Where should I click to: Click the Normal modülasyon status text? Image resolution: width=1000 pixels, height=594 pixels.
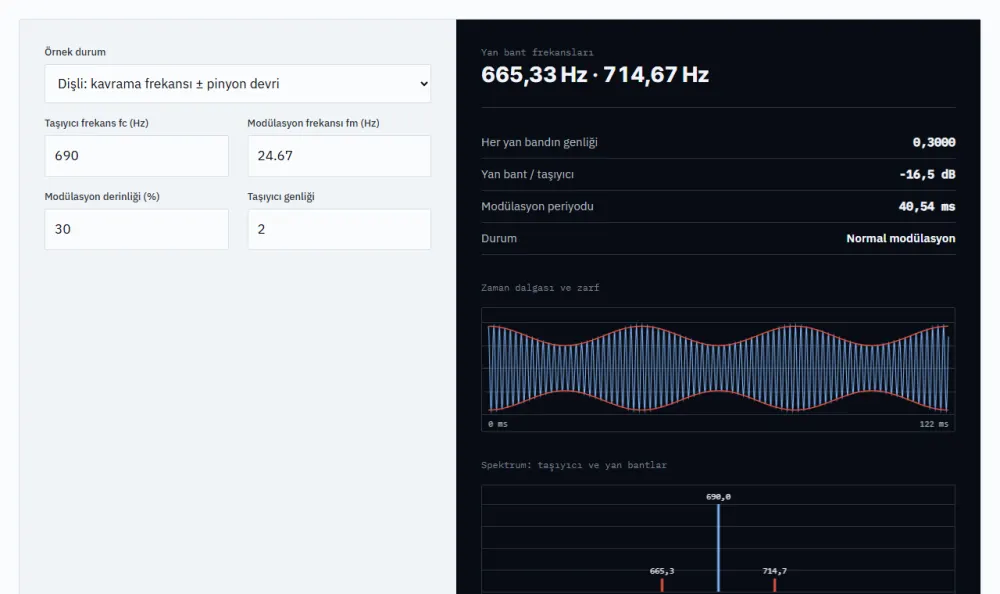[x=901, y=238]
